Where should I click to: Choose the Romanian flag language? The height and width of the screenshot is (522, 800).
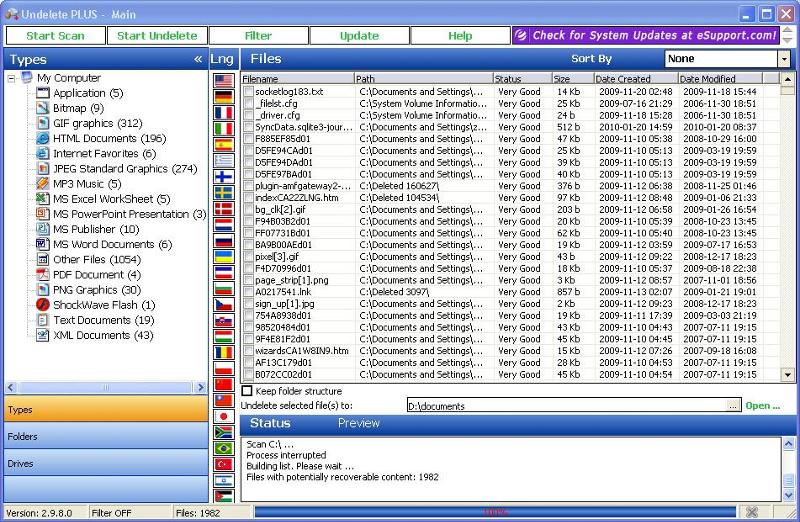(223, 352)
